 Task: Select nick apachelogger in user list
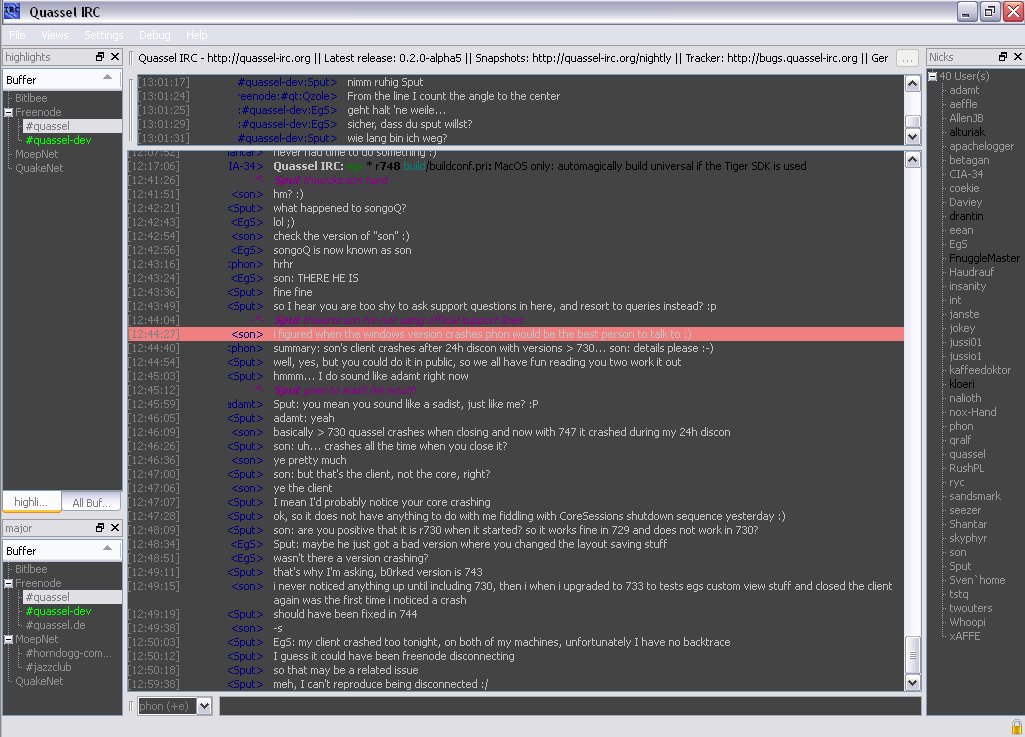(x=981, y=146)
